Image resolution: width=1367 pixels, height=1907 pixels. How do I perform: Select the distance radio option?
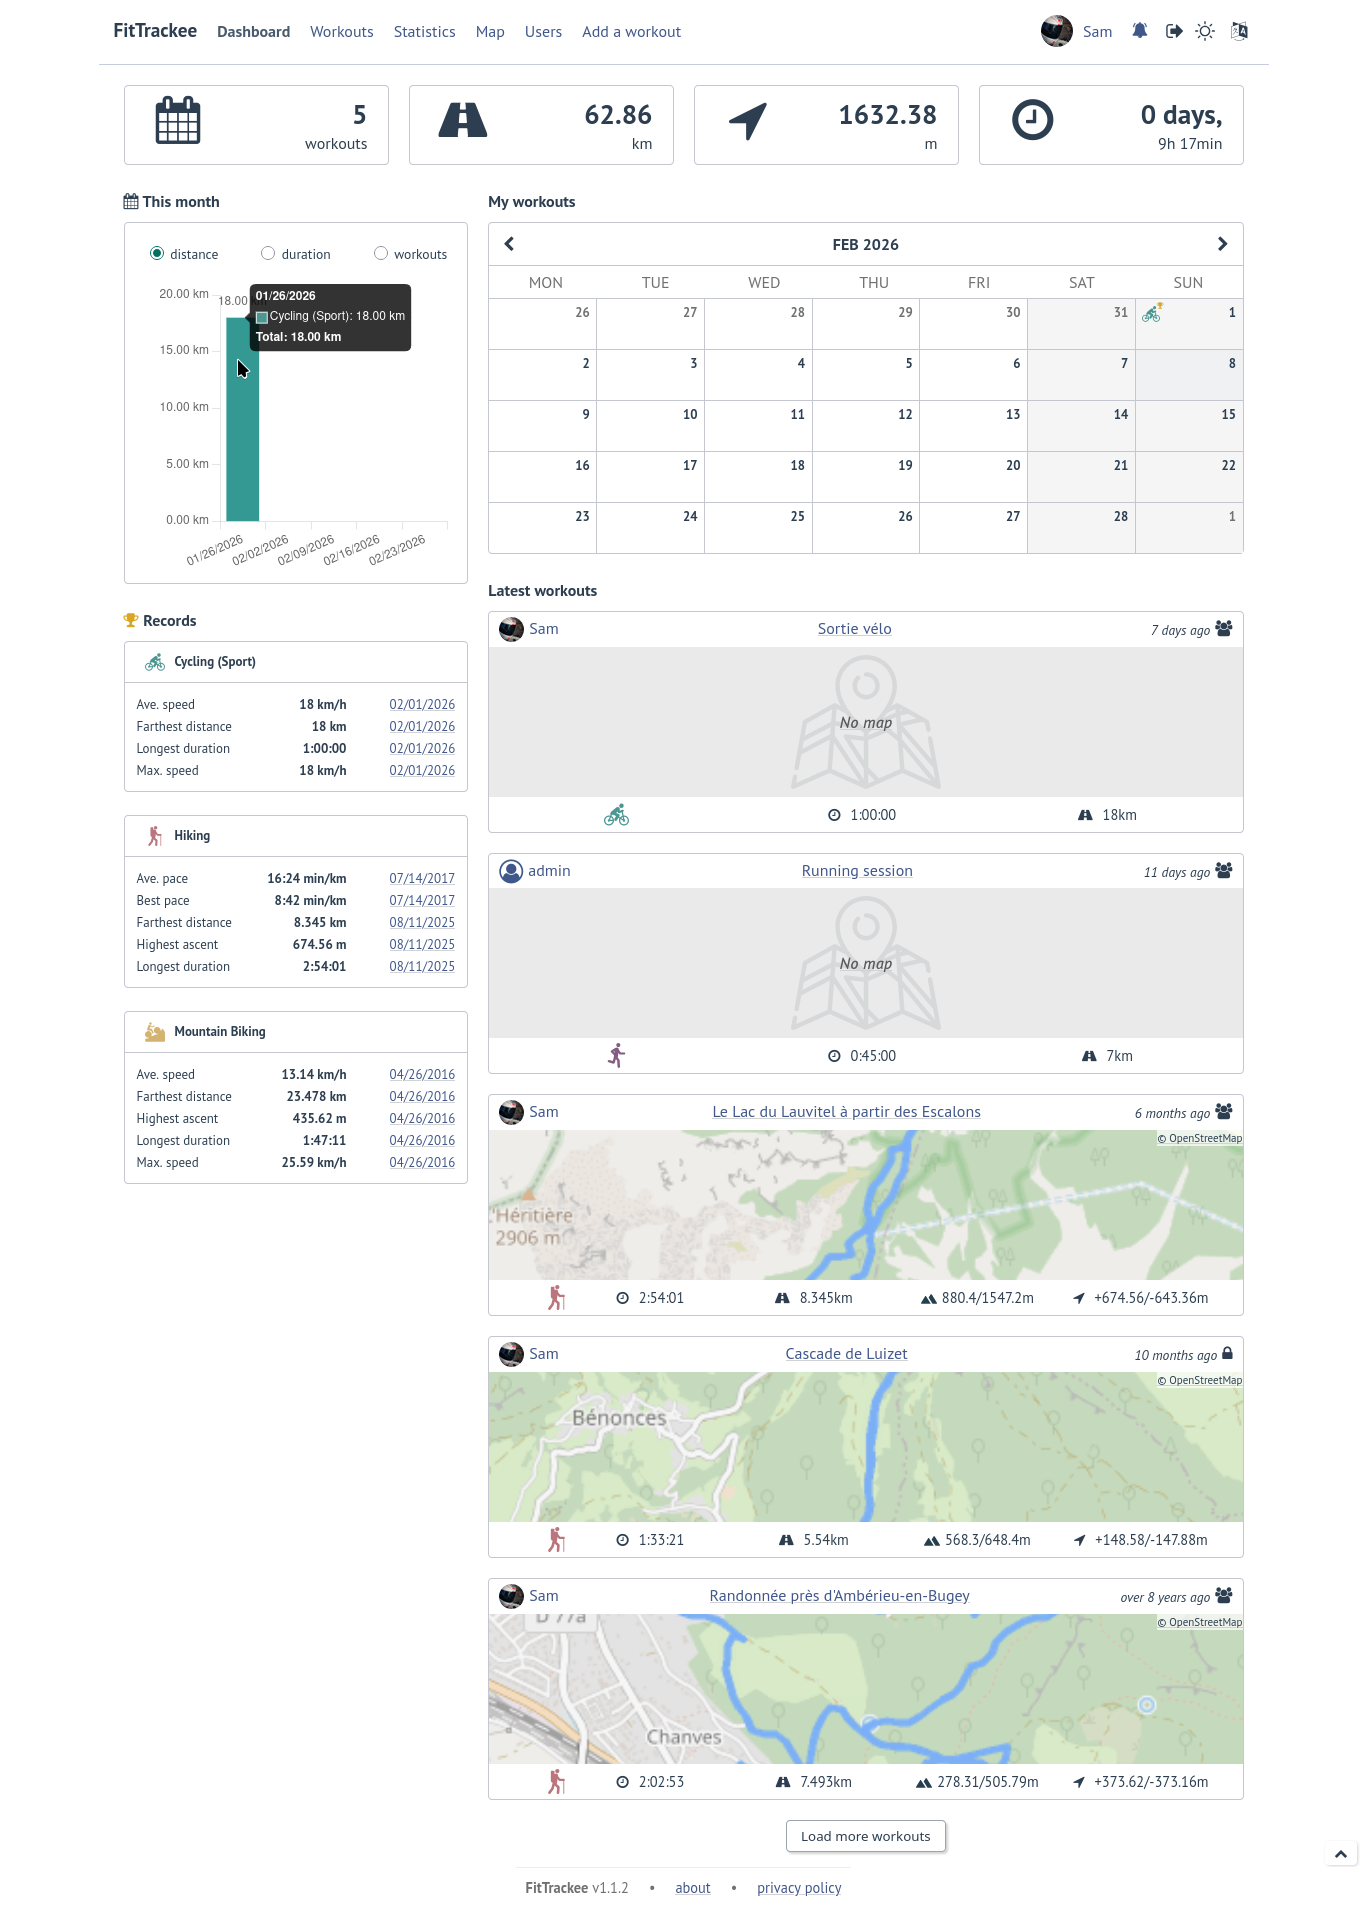[x=157, y=253]
